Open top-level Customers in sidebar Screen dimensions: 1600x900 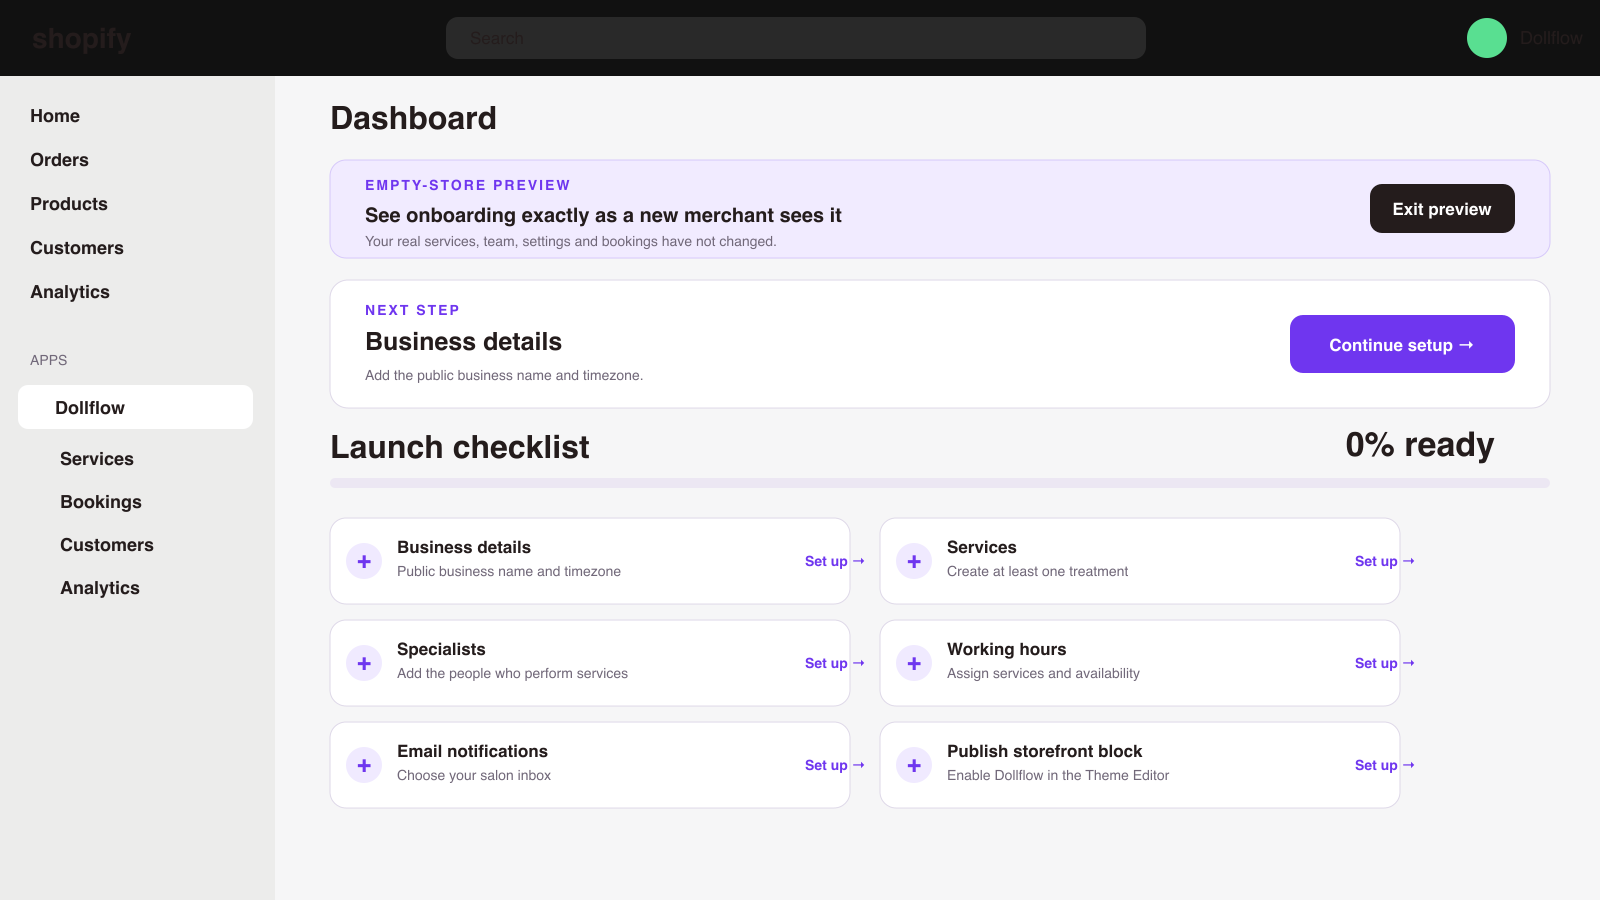[x=77, y=248]
